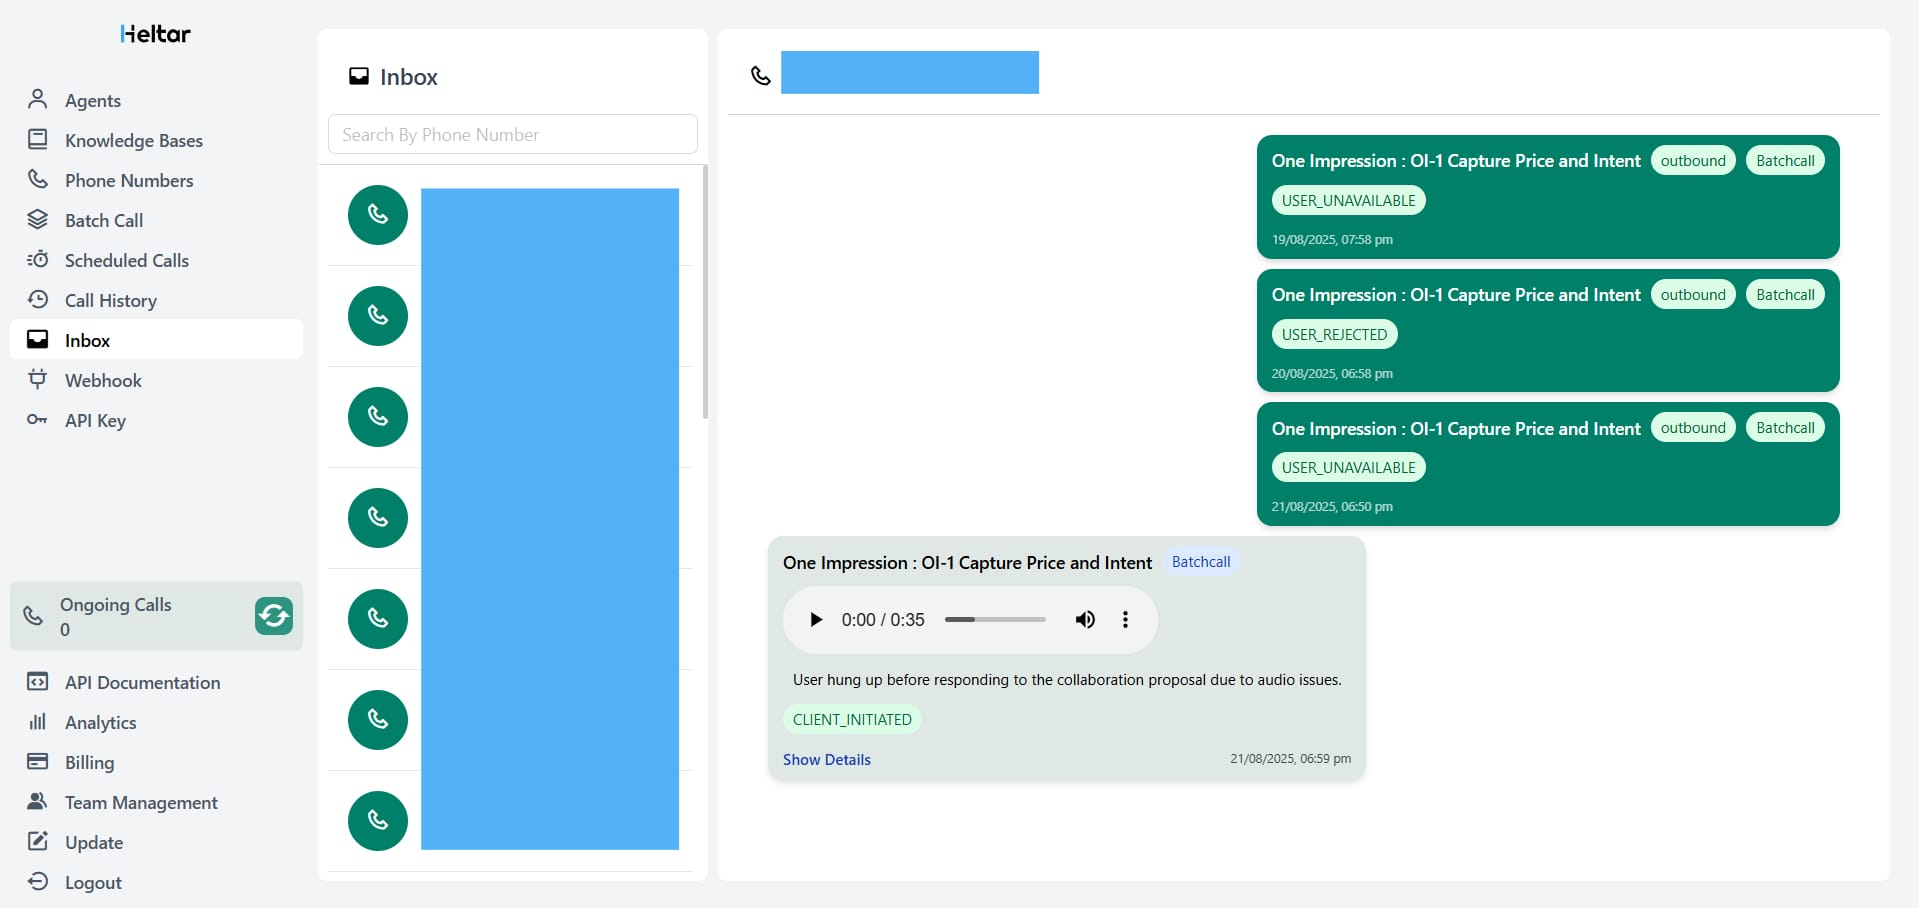The height and width of the screenshot is (908, 1919).
Task: Click the refresh Ongoing Calls icon
Action: coord(273,616)
